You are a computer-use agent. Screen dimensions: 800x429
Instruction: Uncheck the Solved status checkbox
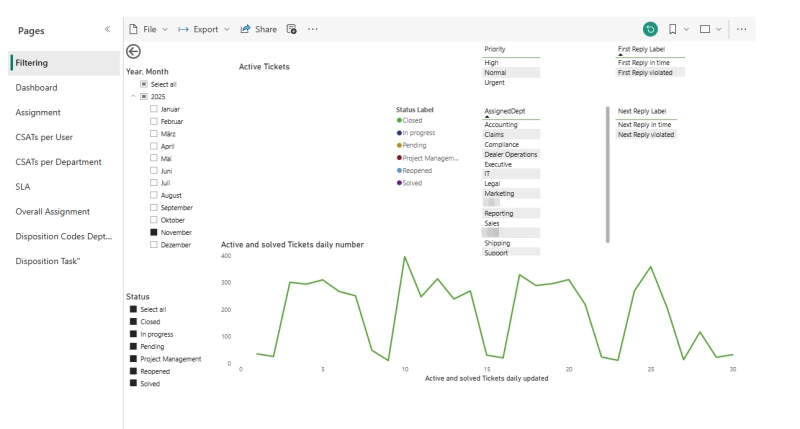pyautogui.click(x=133, y=383)
